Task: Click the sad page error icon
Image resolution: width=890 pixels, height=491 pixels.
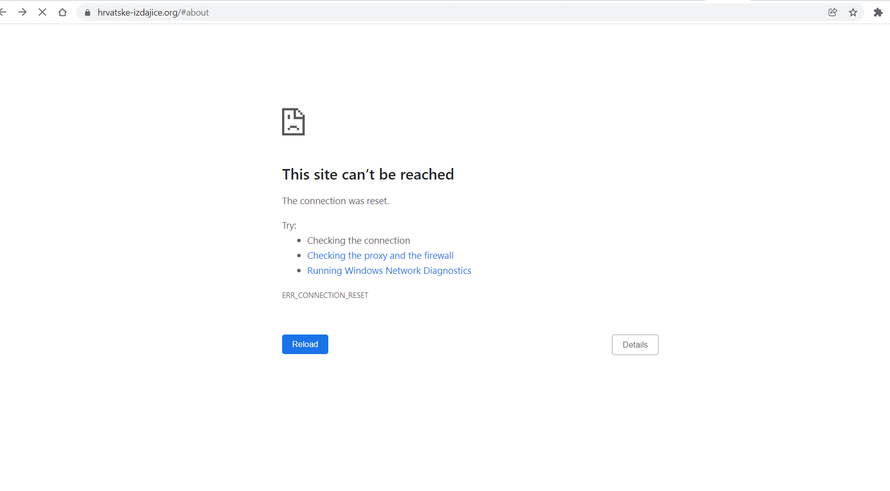Action: pos(293,121)
